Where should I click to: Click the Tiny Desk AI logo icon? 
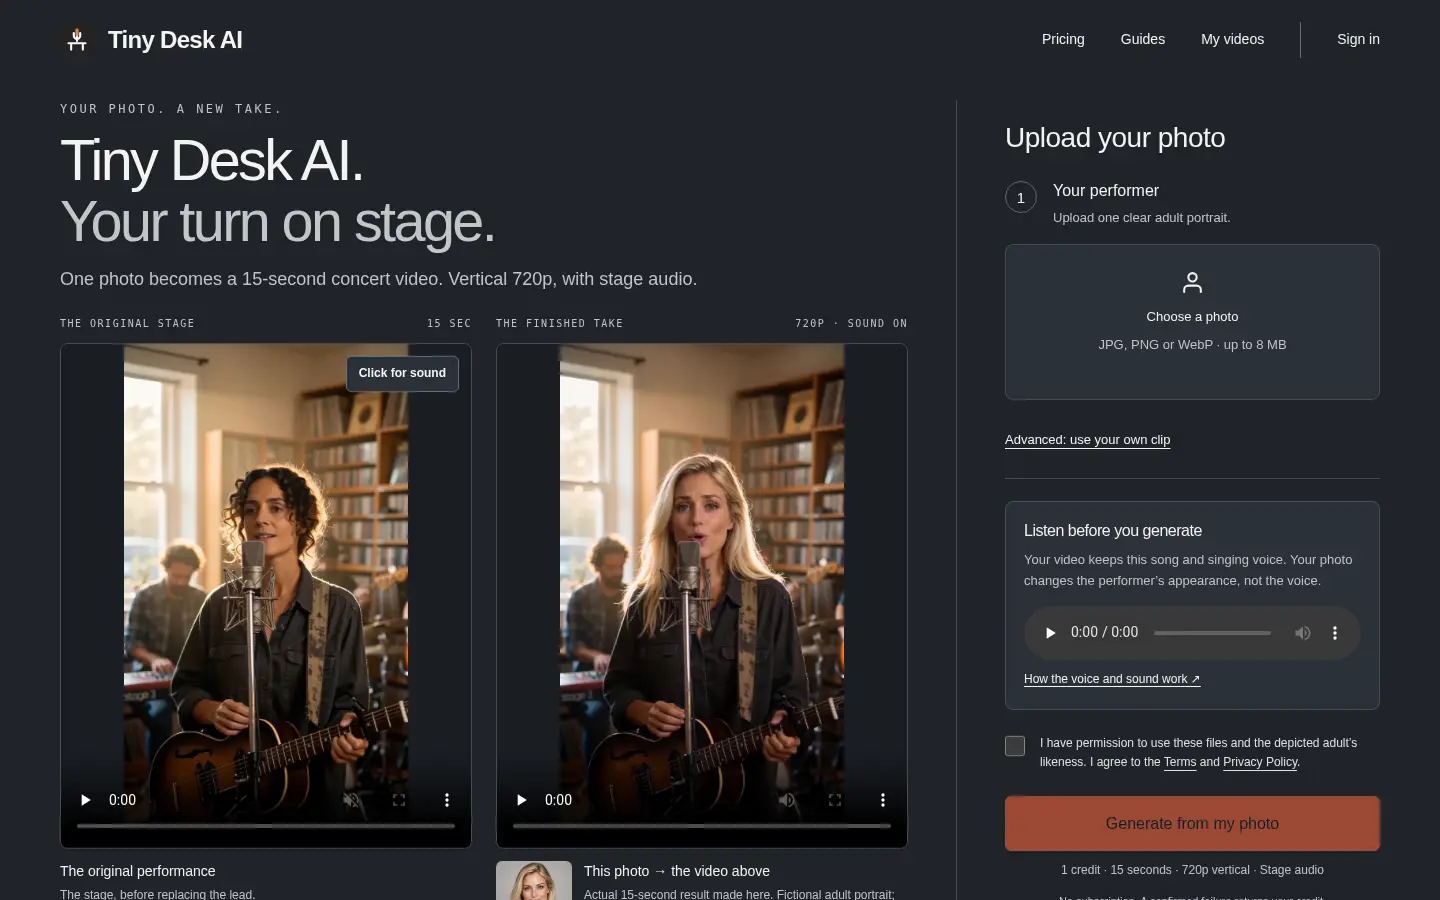point(77,40)
